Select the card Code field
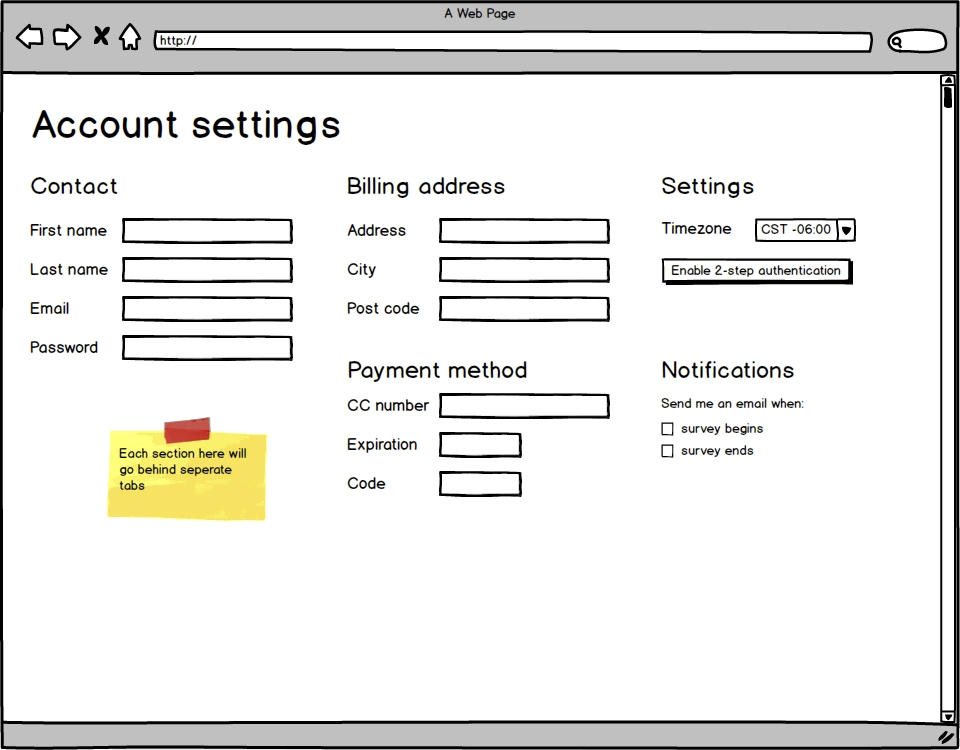The width and height of the screenshot is (960, 750). pos(480,484)
